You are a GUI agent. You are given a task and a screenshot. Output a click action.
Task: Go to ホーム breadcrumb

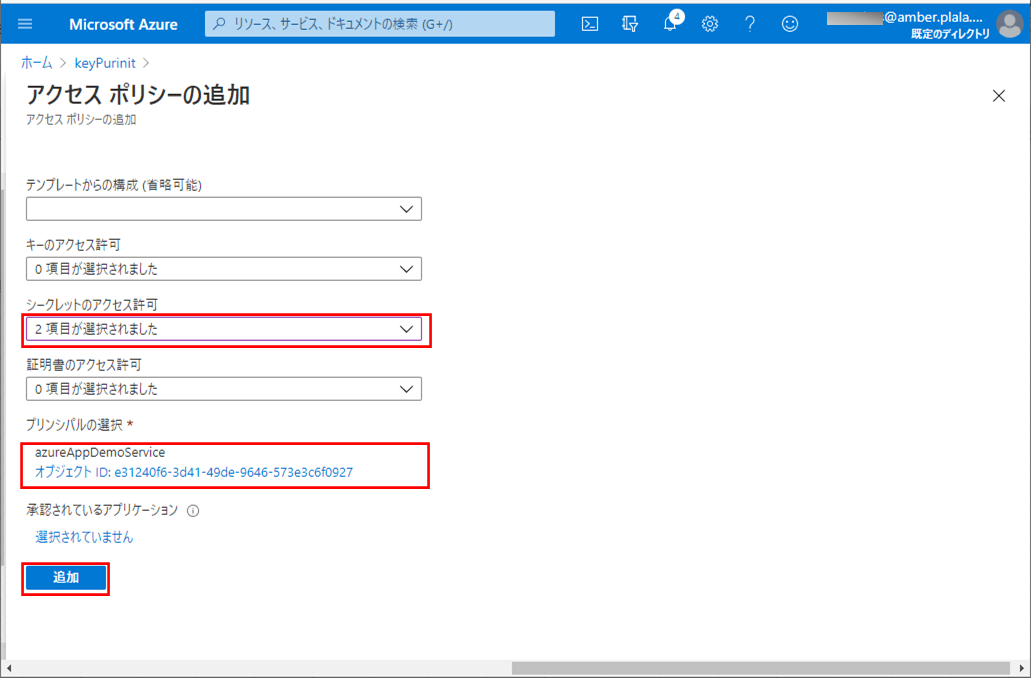[x=37, y=63]
